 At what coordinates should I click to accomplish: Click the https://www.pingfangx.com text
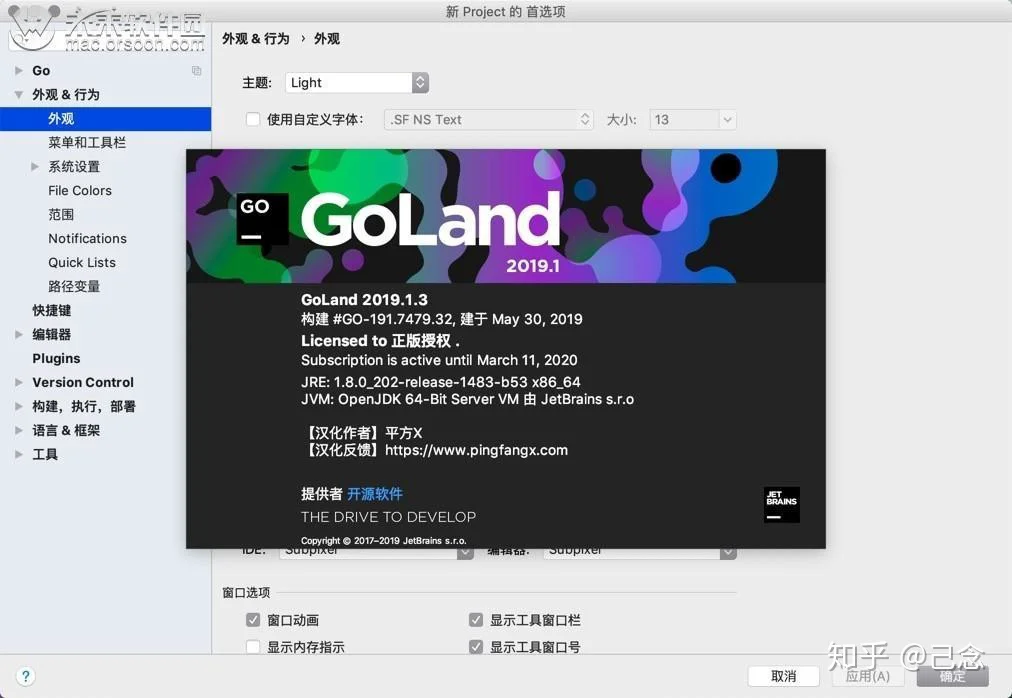tap(476, 450)
